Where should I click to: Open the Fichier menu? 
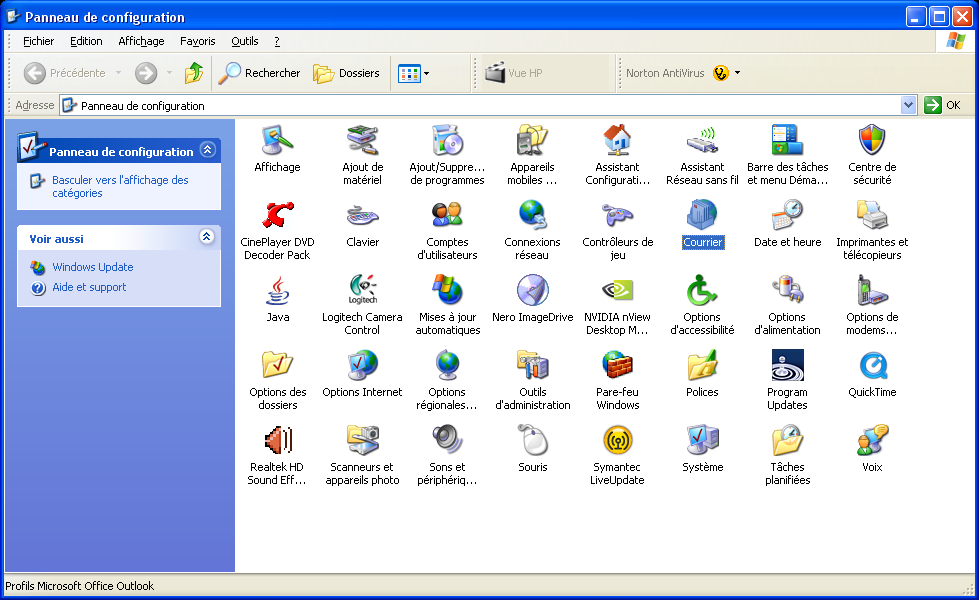click(x=39, y=41)
